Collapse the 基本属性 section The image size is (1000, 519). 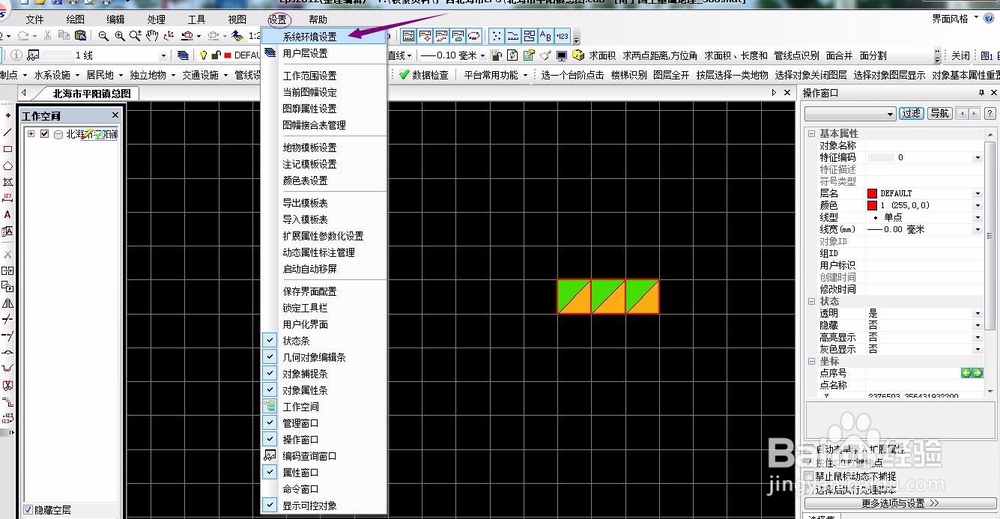click(812, 133)
